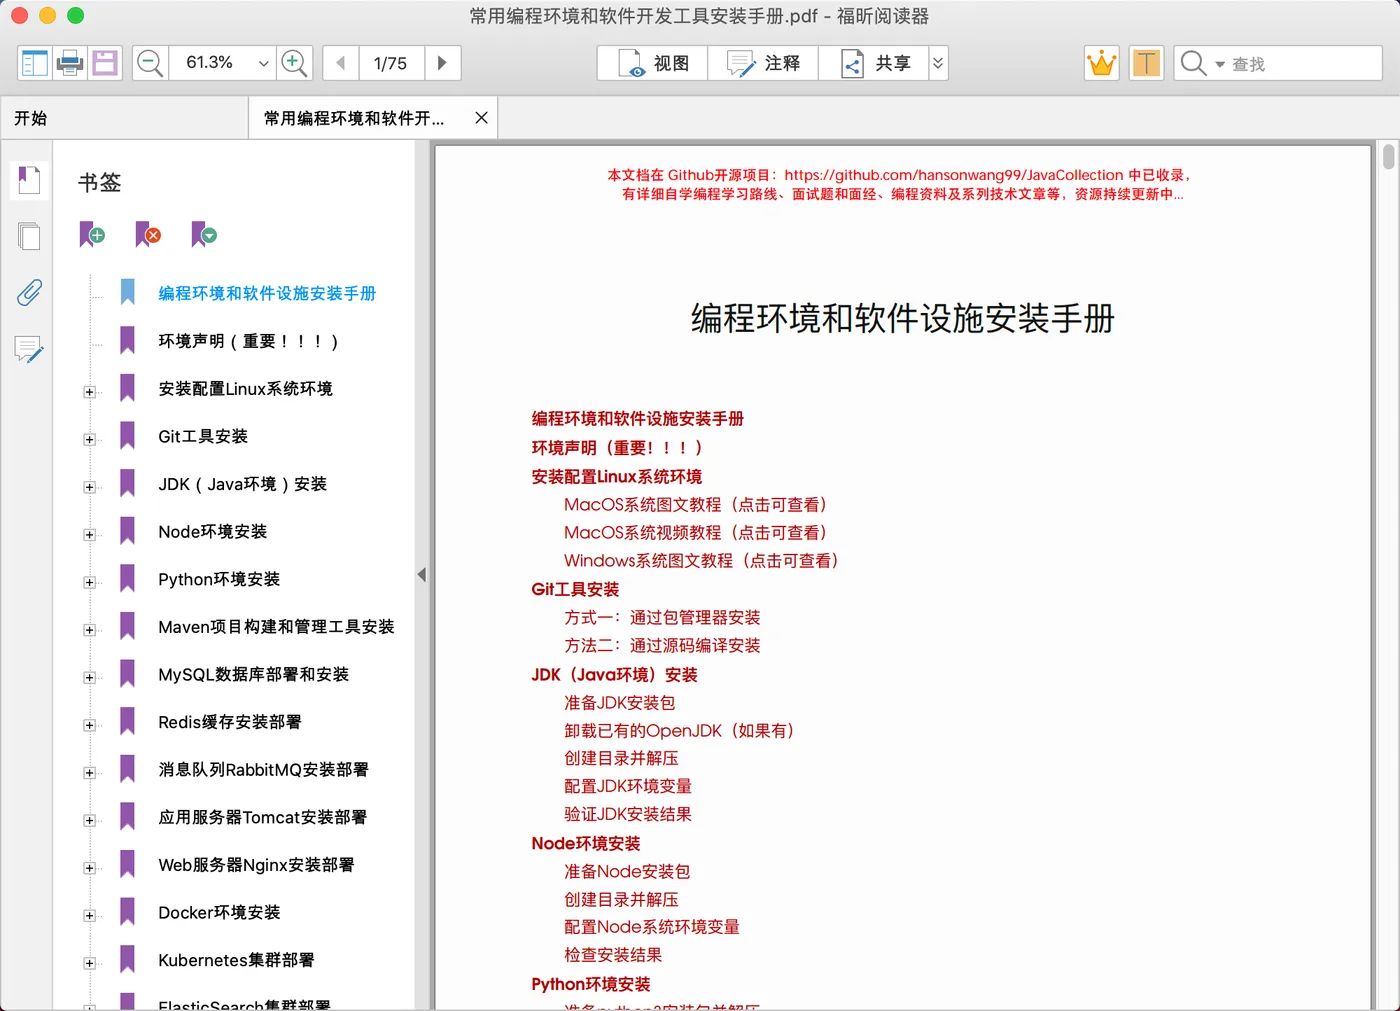Open the zoom percentage dropdown
The height and width of the screenshot is (1011, 1400).
pos(264,63)
